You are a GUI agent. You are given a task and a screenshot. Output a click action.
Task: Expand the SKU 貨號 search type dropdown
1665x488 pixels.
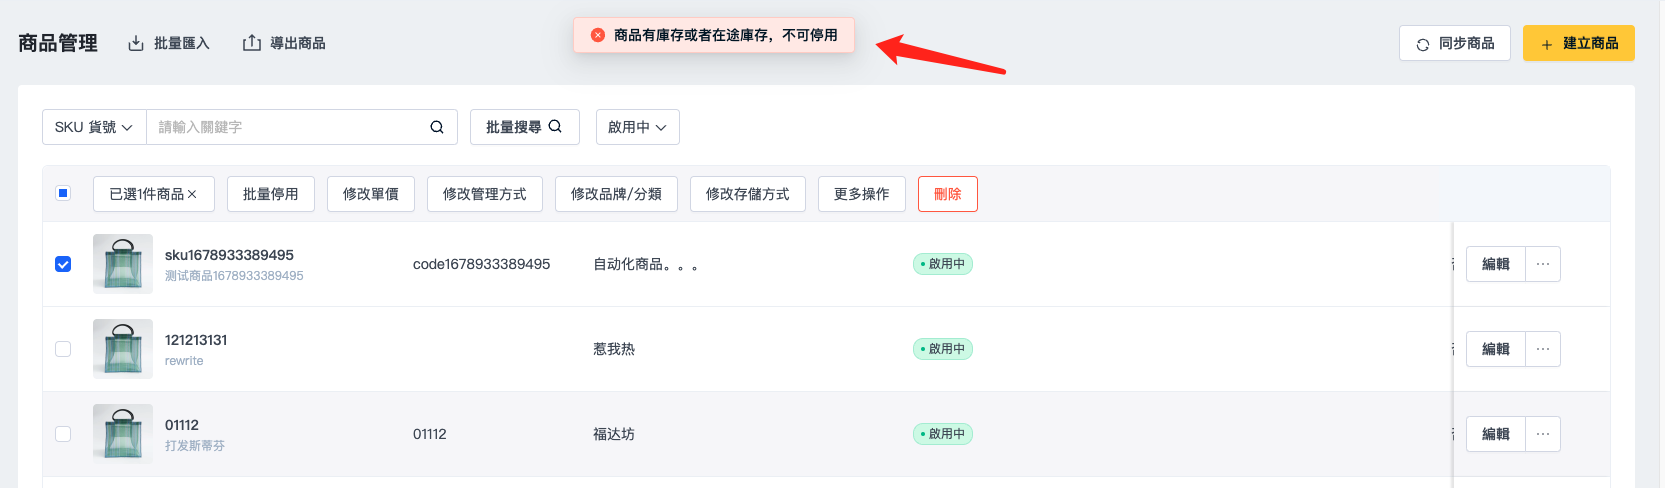(94, 127)
